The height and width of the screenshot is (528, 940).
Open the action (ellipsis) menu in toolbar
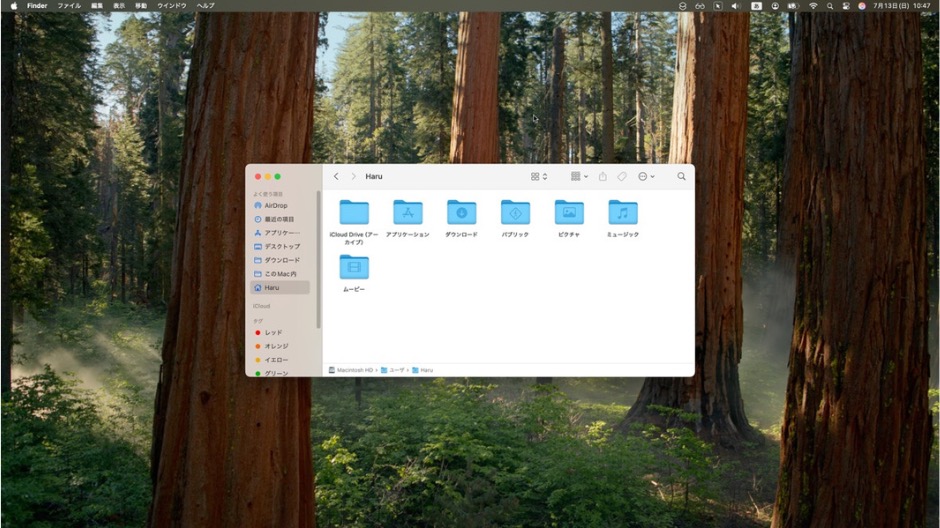646,176
